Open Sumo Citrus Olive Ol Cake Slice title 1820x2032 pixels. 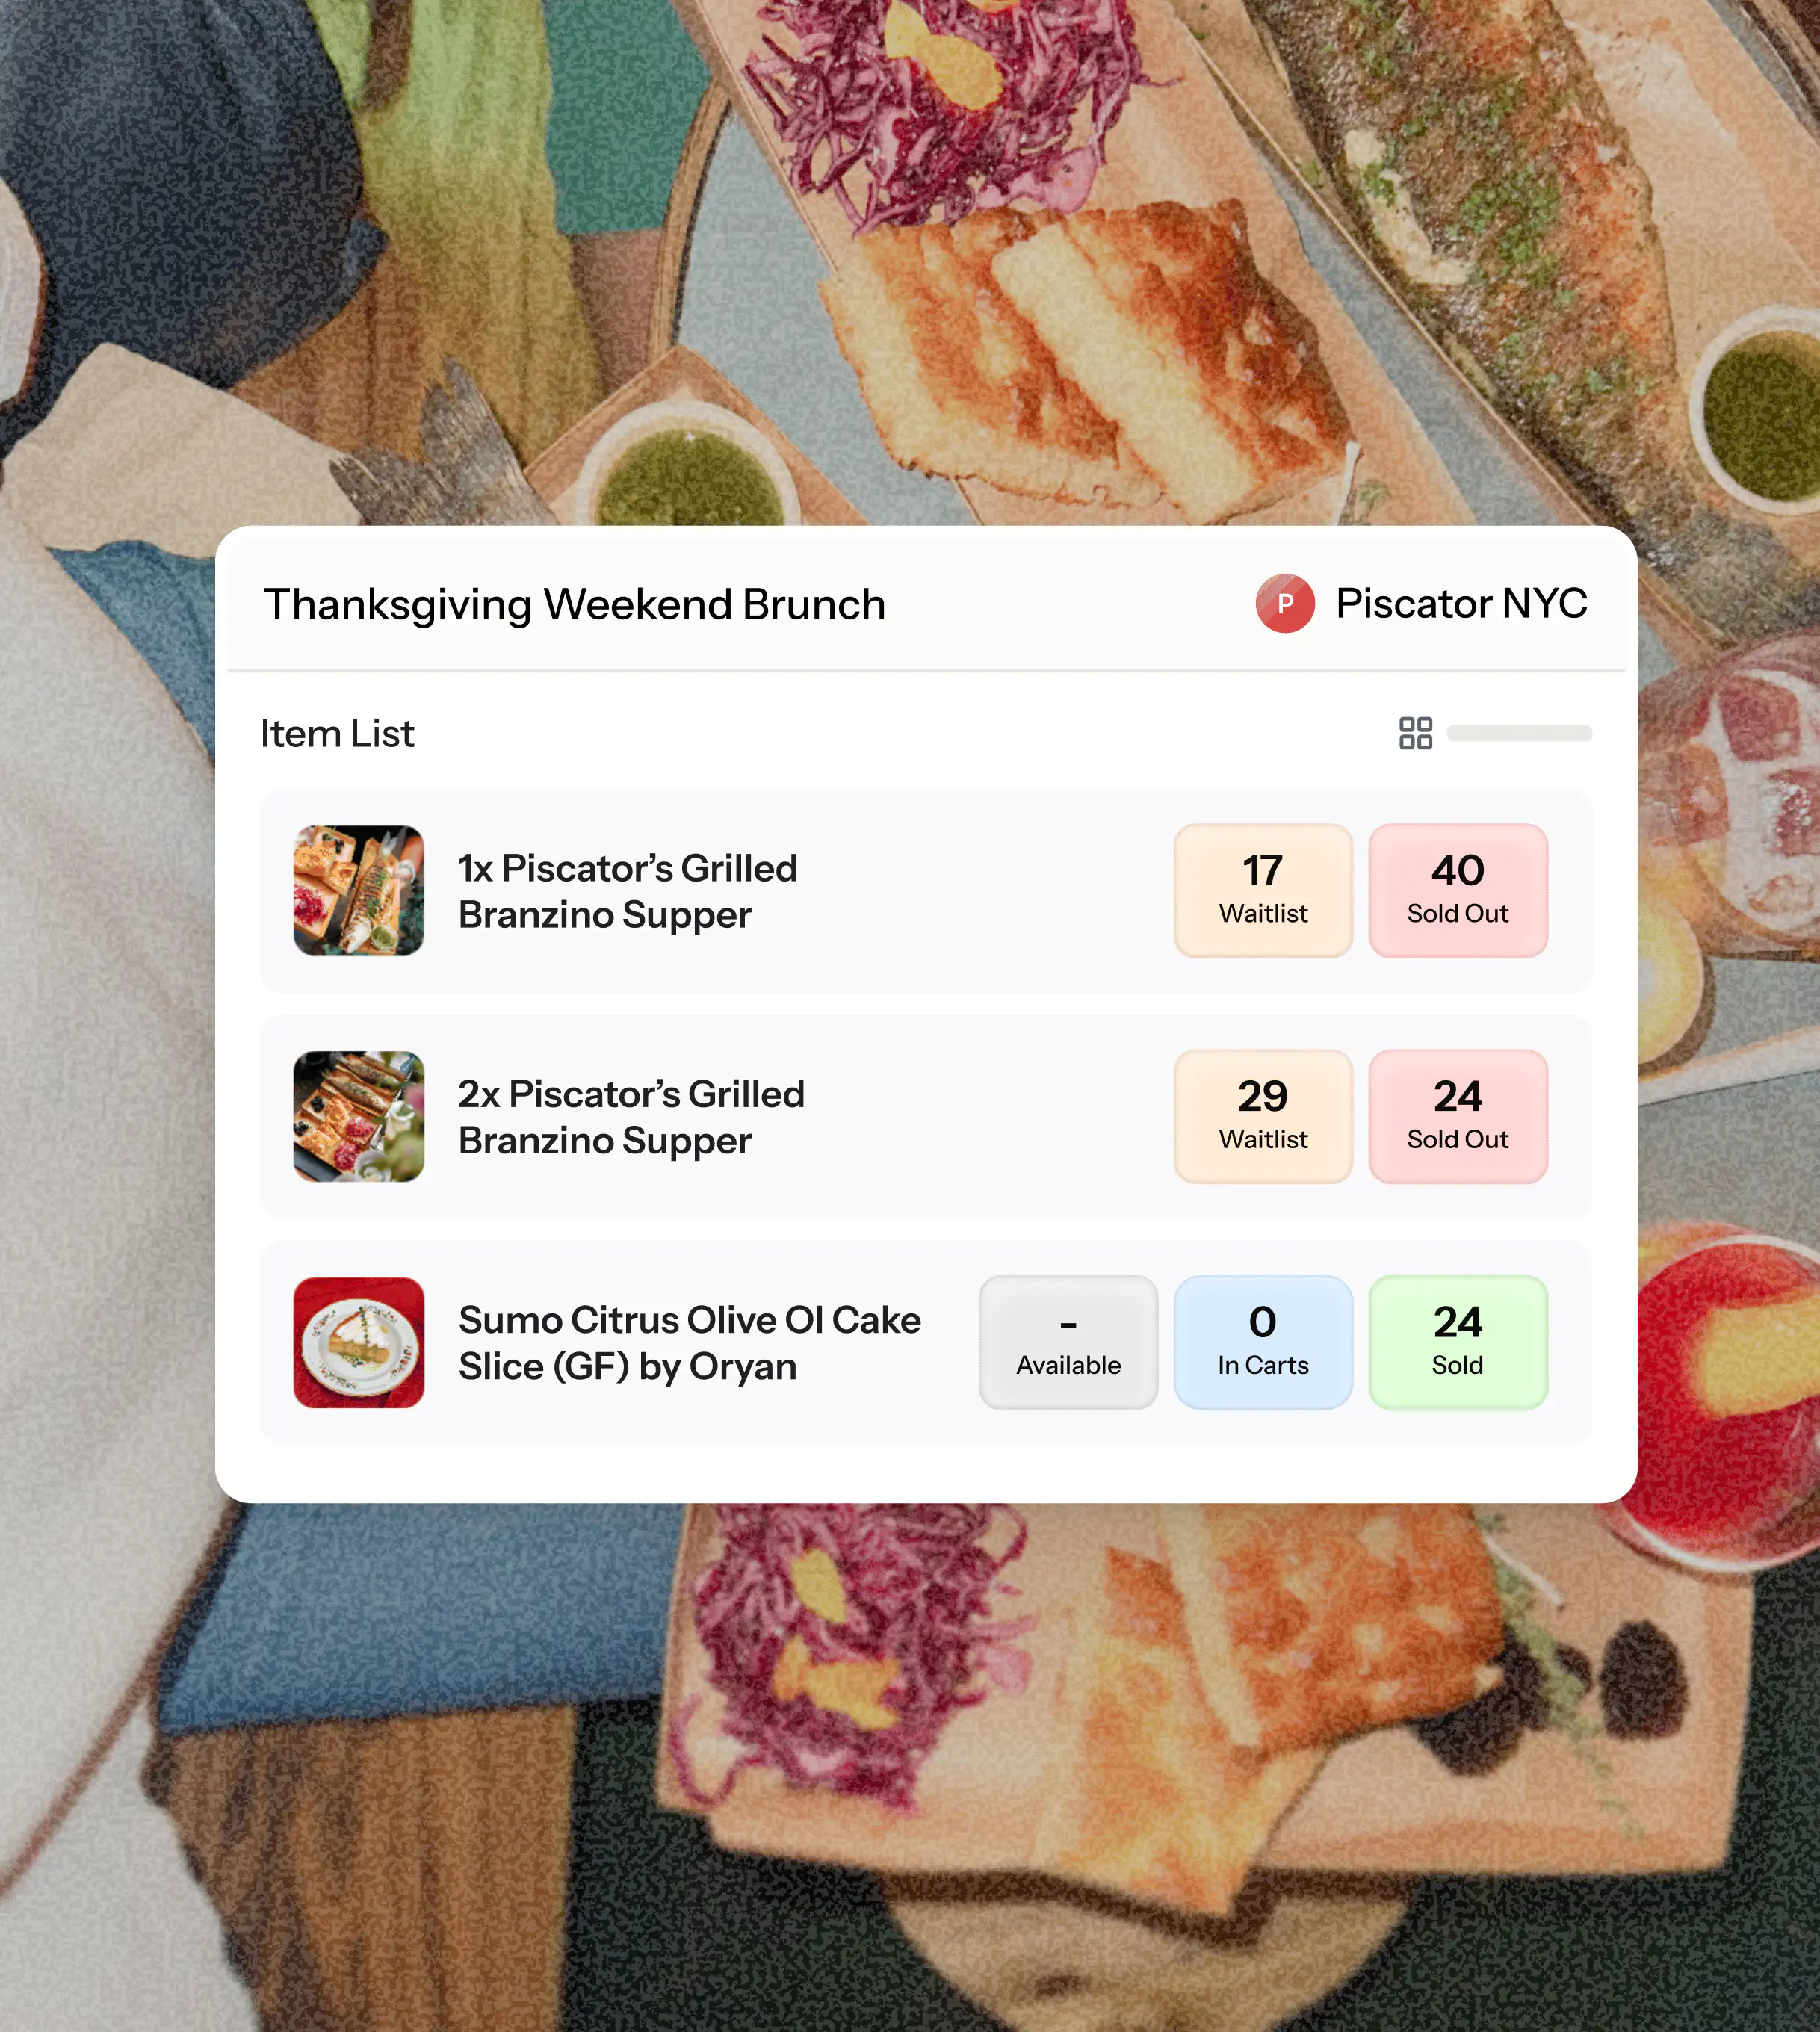coord(690,1343)
